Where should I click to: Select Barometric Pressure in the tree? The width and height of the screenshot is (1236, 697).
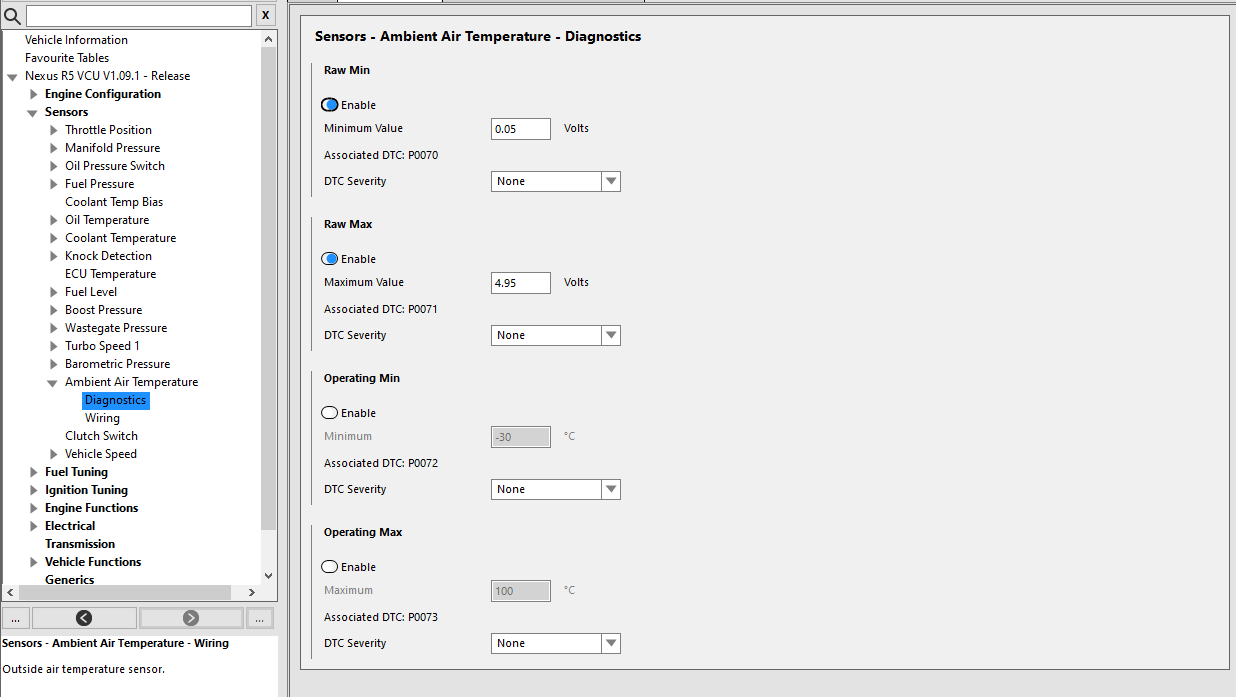coord(117,364)
